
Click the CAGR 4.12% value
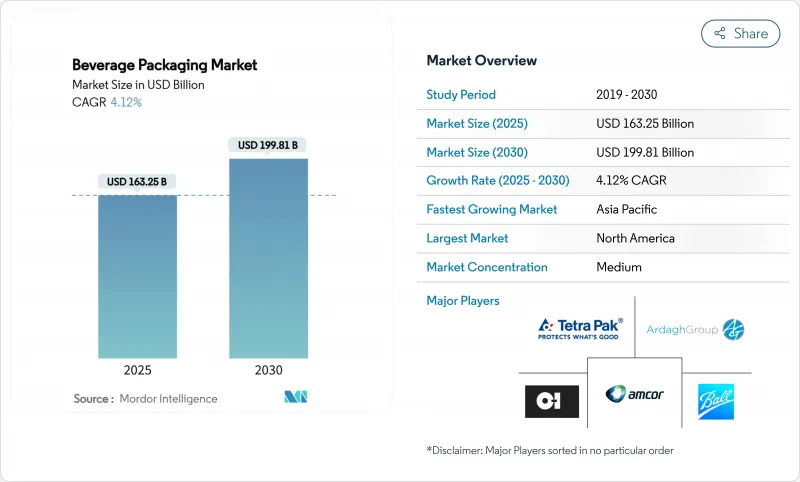click(x=125, y=102)
